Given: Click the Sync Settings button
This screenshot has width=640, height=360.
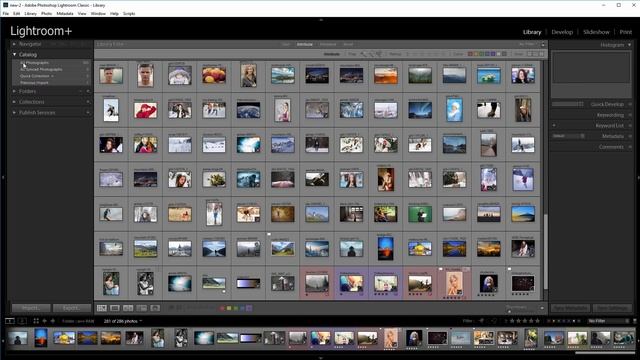Looking at the screenshot, I should (x=613, y=308).
